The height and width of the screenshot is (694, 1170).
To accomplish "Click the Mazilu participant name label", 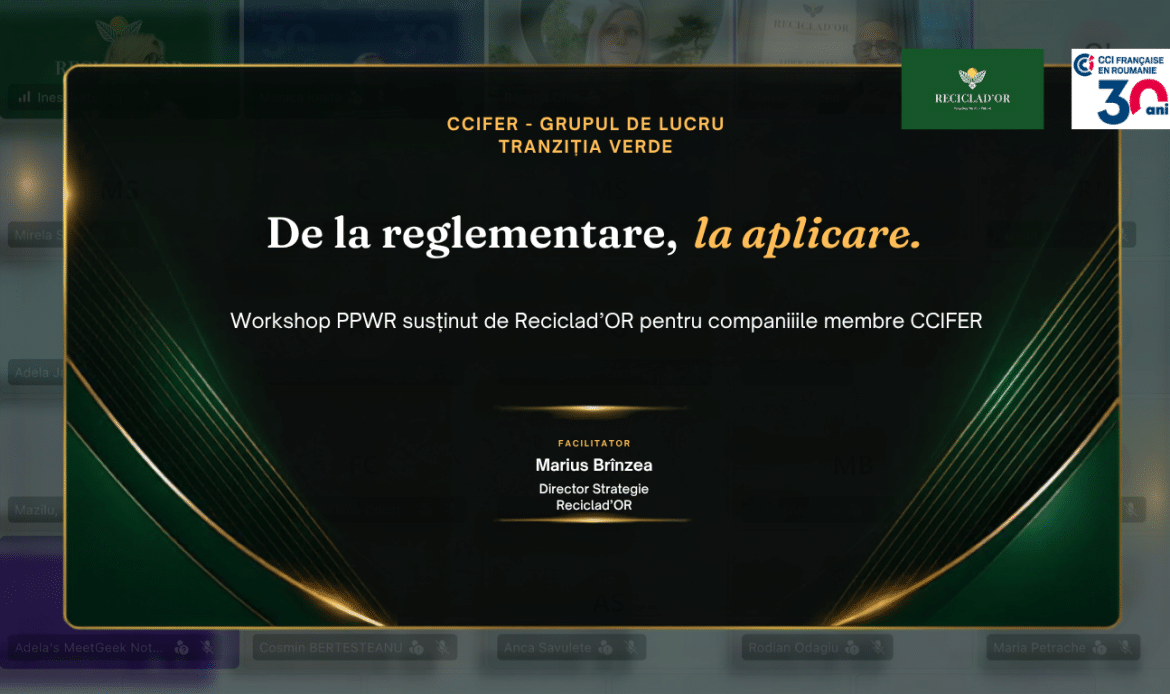I will (36, 510).
